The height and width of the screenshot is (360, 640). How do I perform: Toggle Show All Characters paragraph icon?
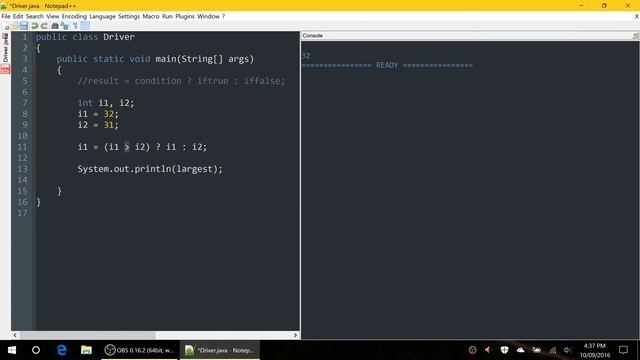(x=75, y=26)
